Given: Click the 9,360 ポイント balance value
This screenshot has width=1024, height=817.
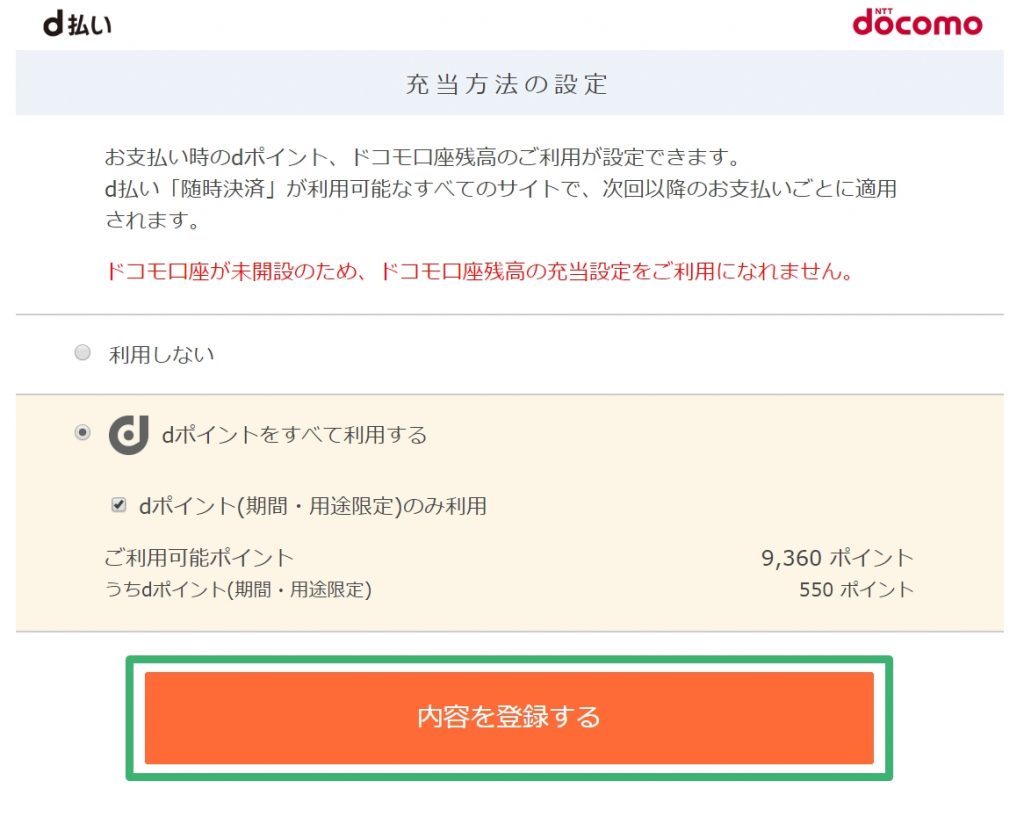Looking at the screenshot, I should pos(837,558).
